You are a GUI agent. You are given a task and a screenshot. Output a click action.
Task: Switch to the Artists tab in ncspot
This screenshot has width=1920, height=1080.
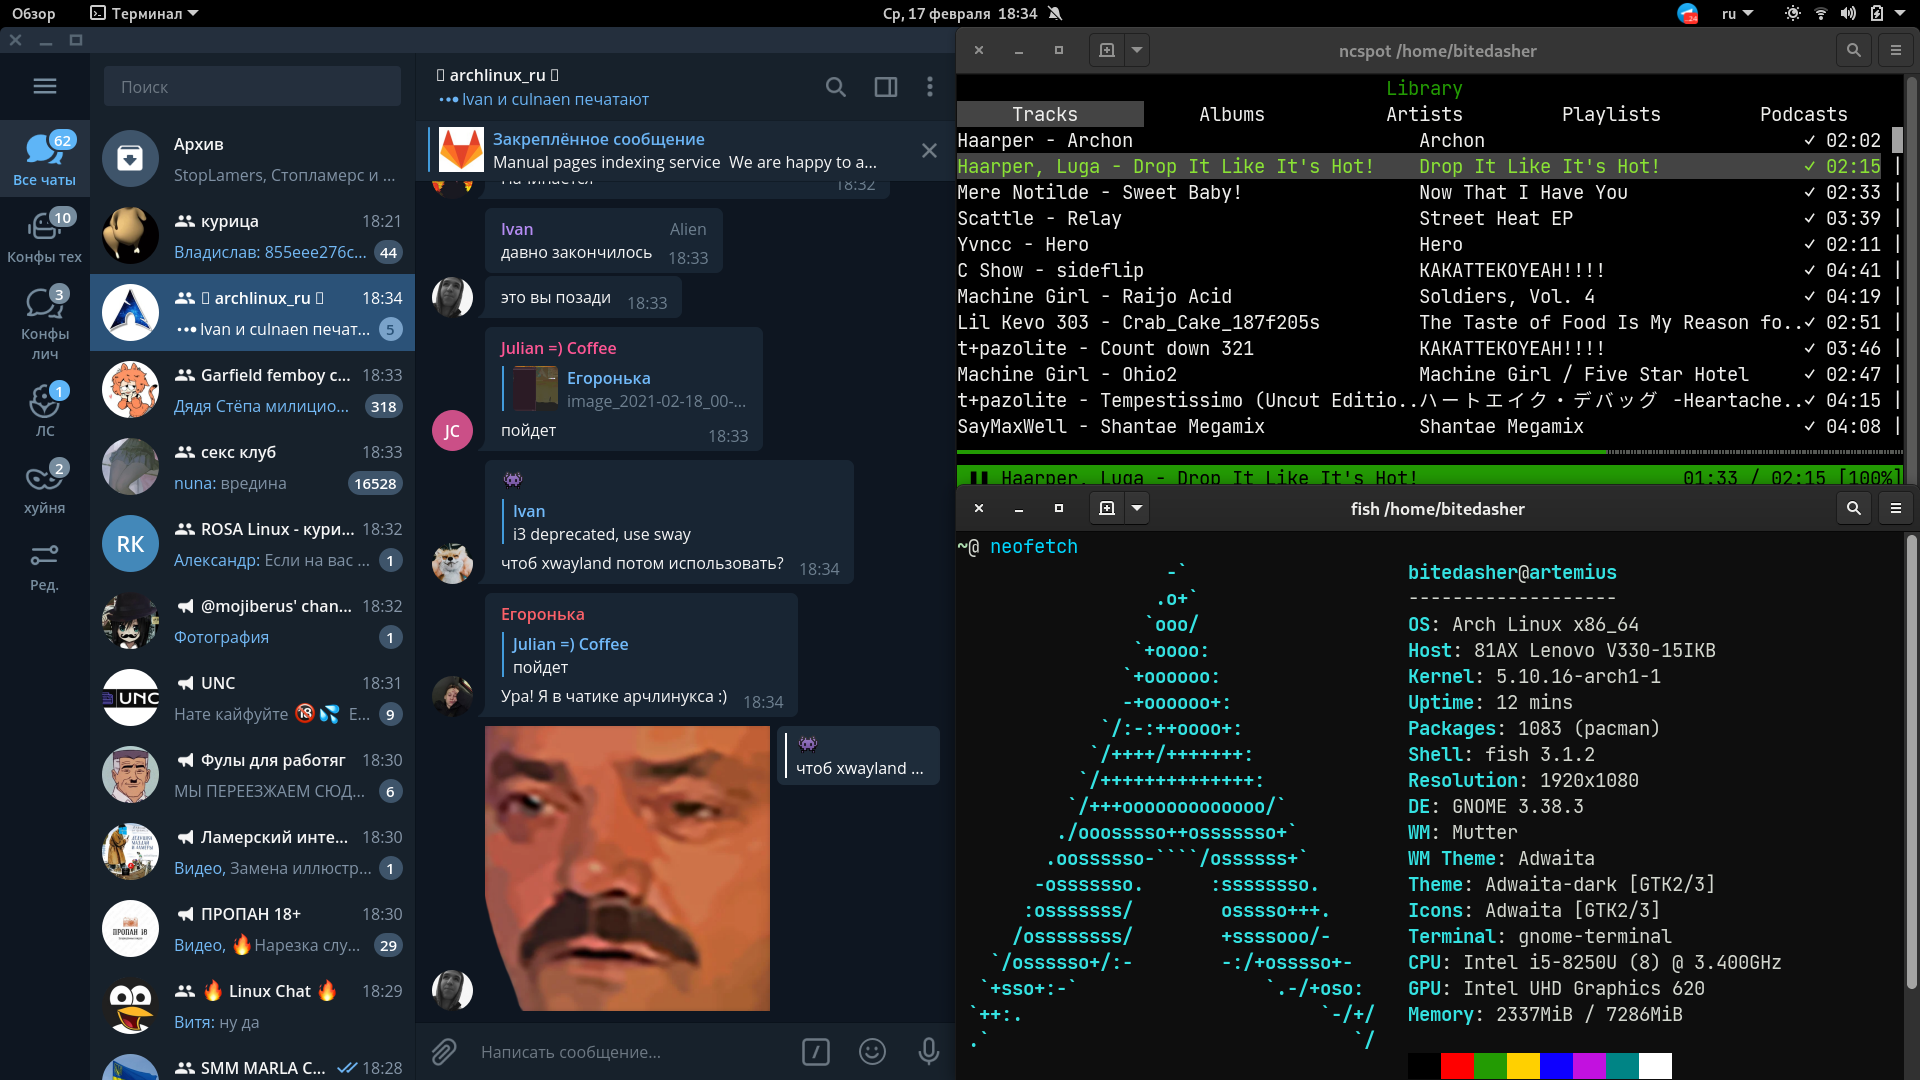point(1424,114)
